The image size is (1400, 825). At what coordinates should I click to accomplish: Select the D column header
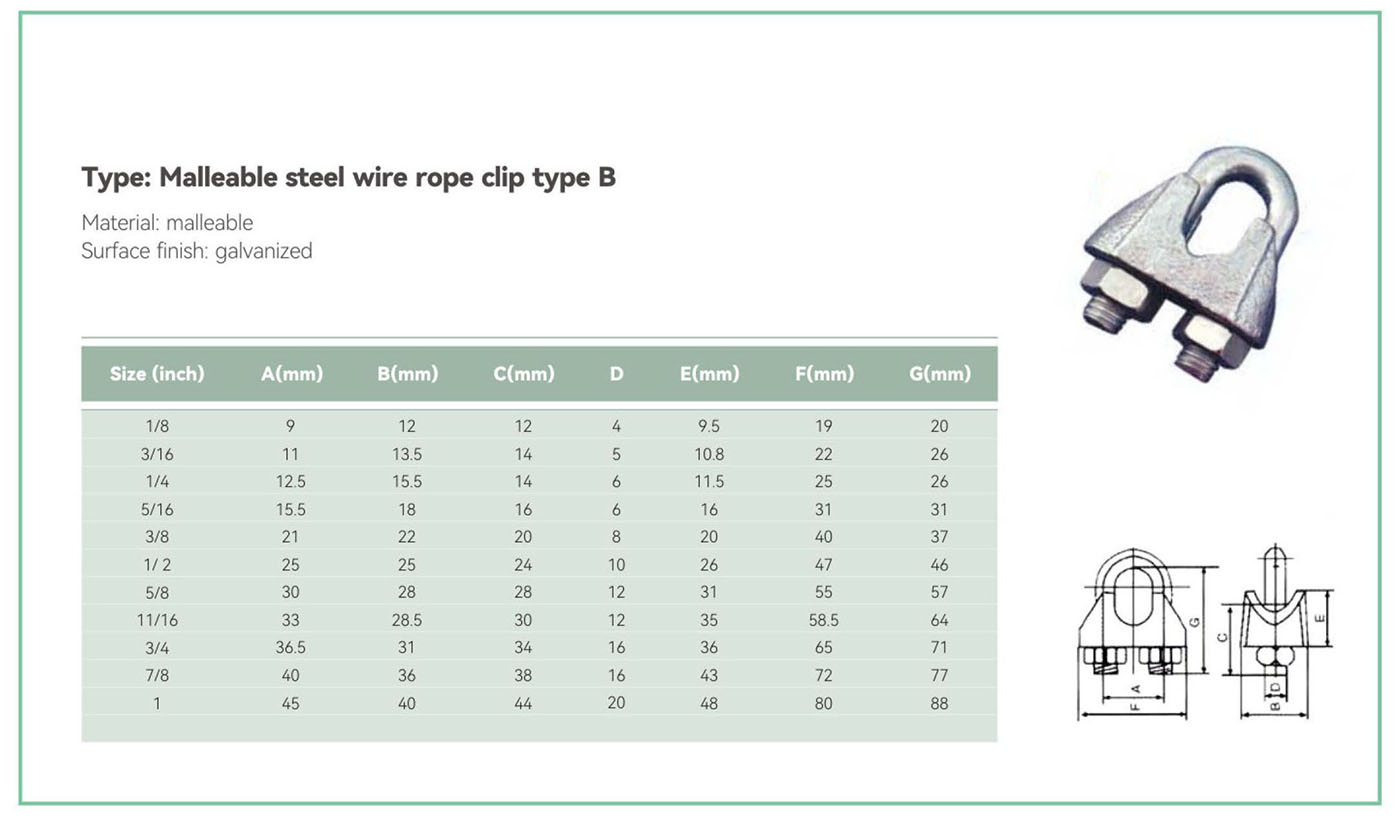pos(616,374)
